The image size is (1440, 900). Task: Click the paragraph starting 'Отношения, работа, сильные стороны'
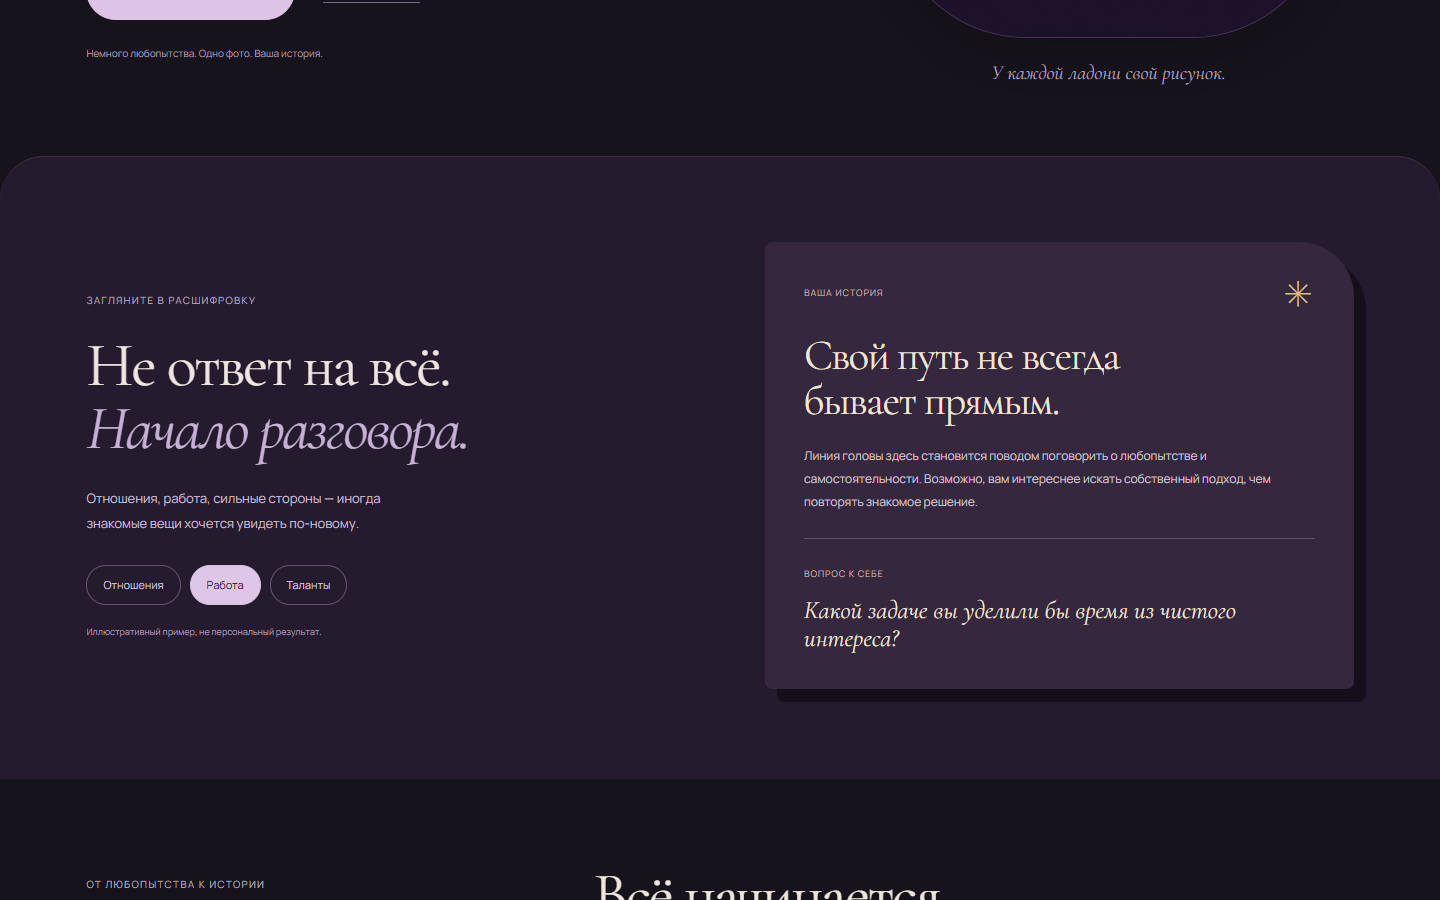pyautogui.click(x=233, y=511)
